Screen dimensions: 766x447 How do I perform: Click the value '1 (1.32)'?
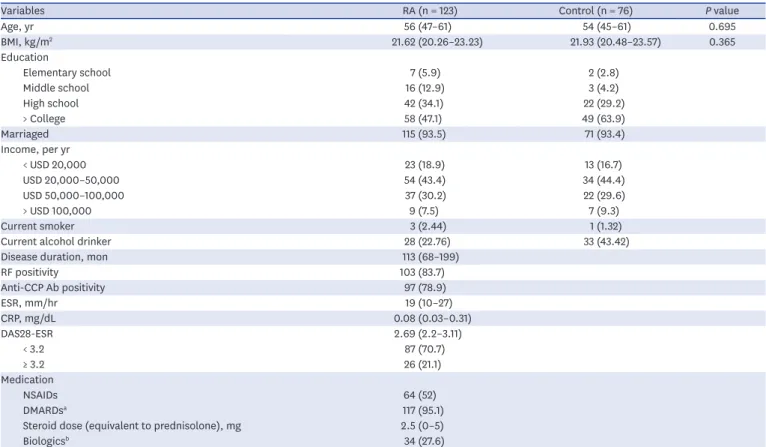[605, 226]
